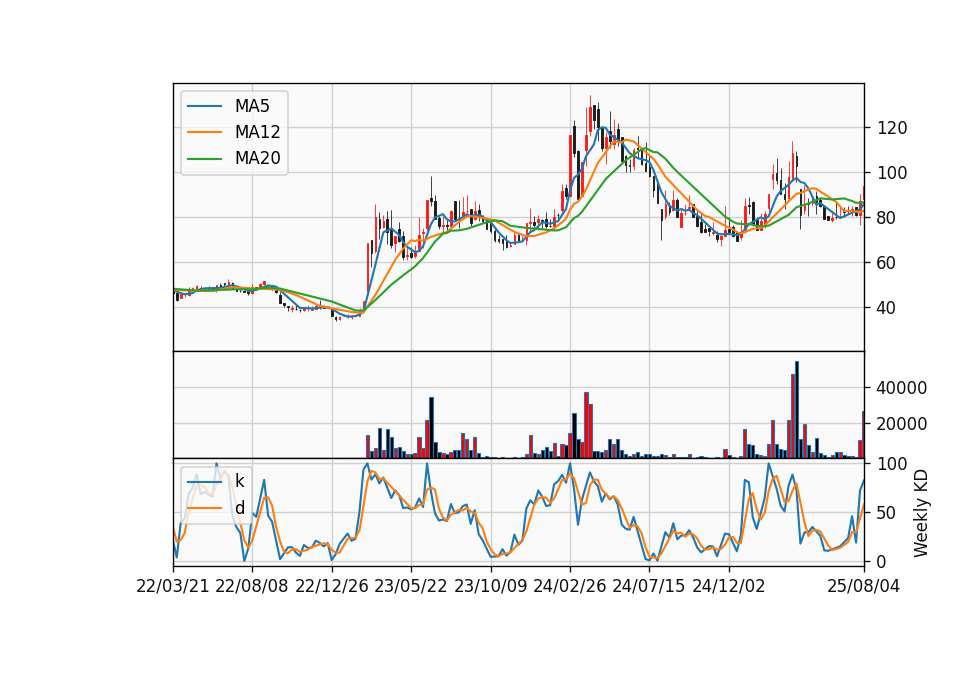960x690 pixels.
Task: Click the 22/03/21 date tick label
Action: pos(173,586)
